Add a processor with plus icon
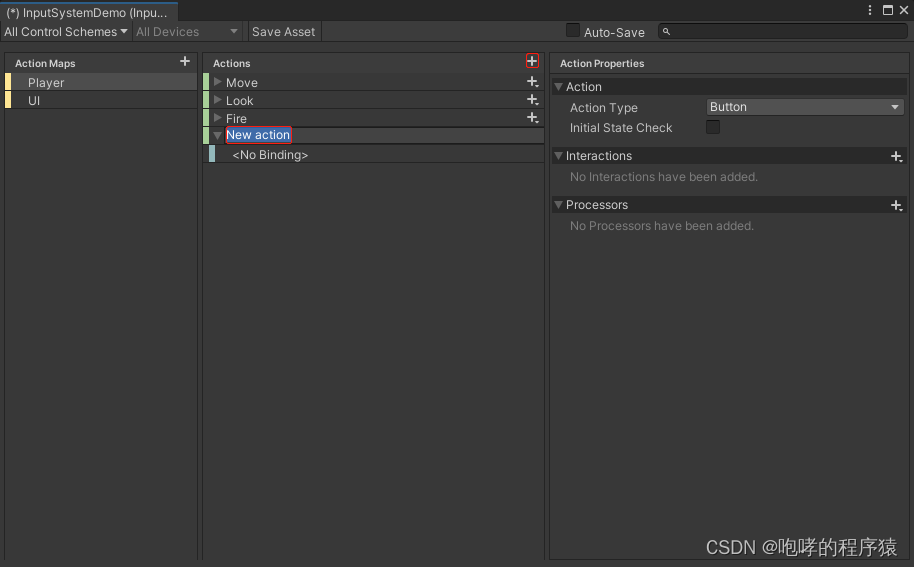The height and width of the screenshot is (567, 914). point(897,205)
